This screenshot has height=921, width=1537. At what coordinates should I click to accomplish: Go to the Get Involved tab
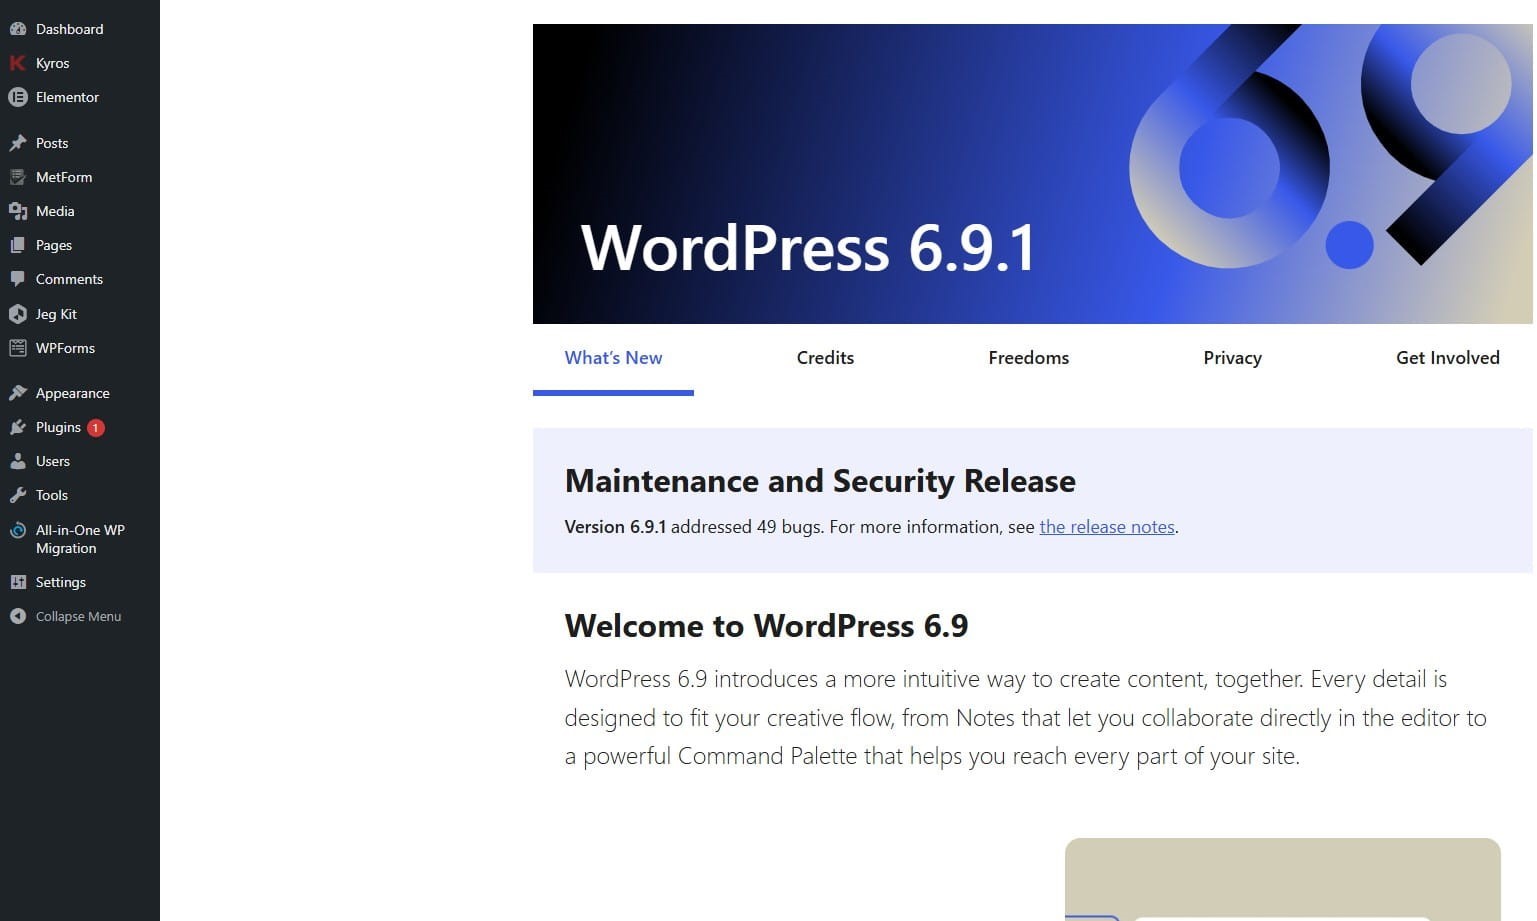click(1447, 358)
